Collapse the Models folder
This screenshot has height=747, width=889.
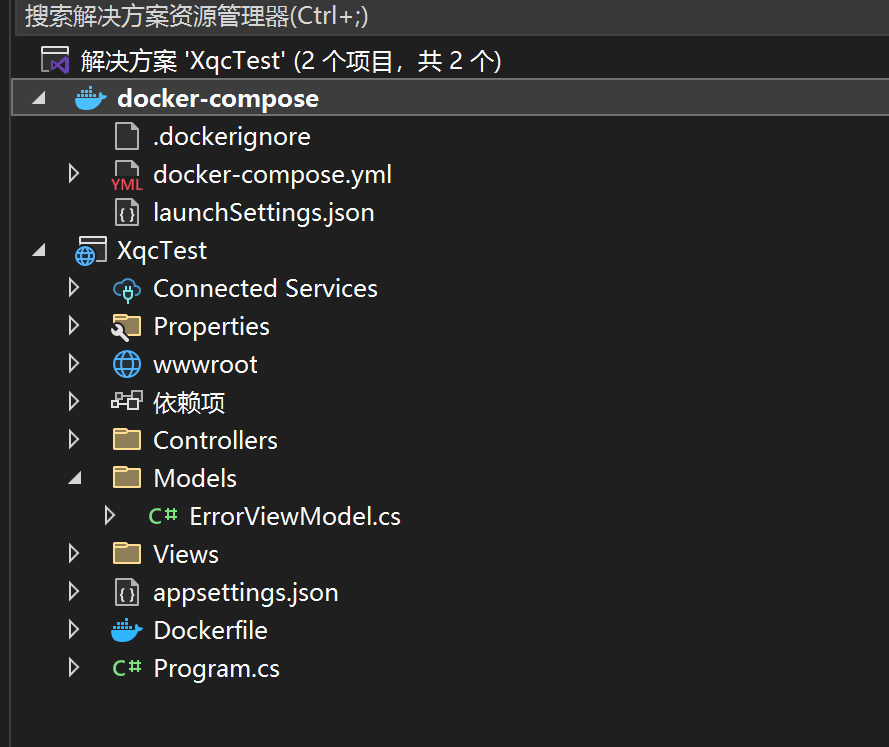pos(75,478)
